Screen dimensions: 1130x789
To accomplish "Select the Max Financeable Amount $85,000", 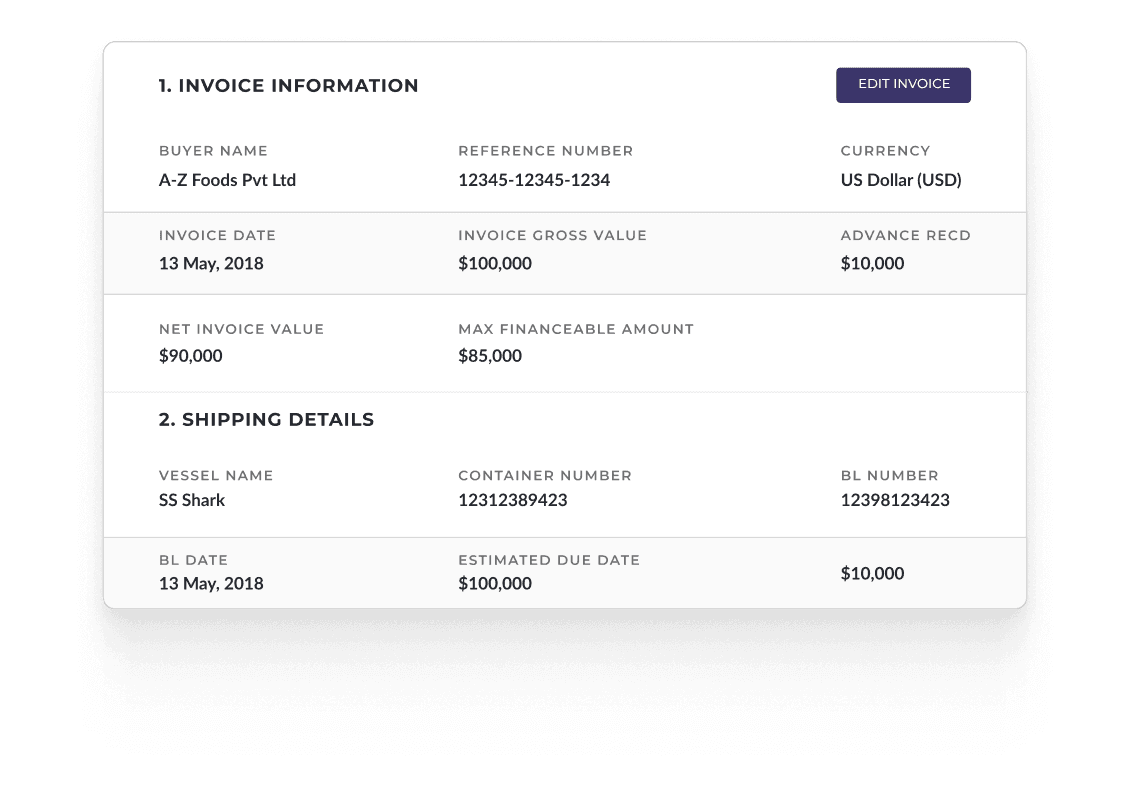I will (x=489, y=355).
